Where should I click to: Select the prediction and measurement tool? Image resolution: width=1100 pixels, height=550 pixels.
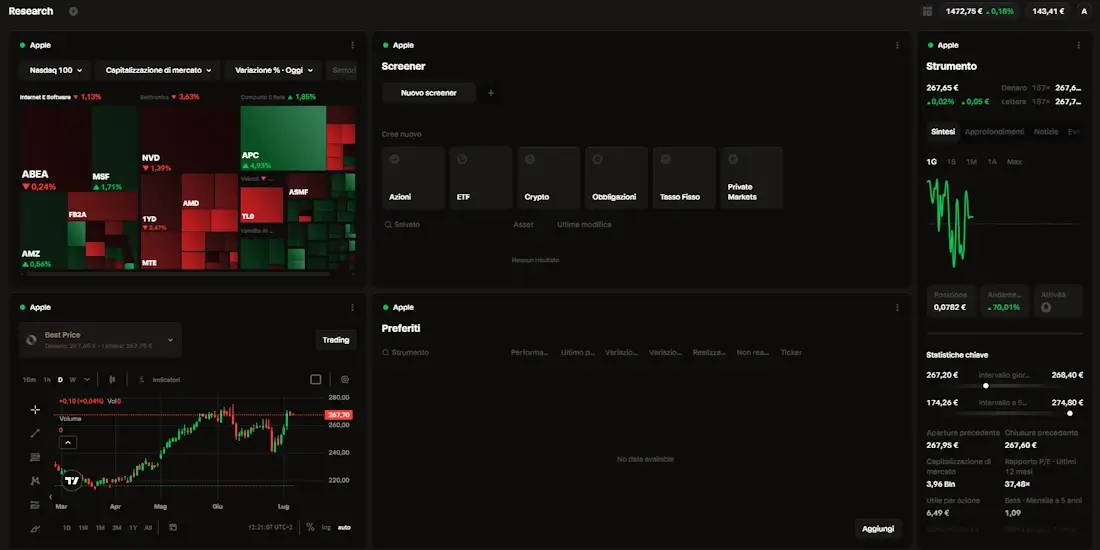(x=35, y=505)
